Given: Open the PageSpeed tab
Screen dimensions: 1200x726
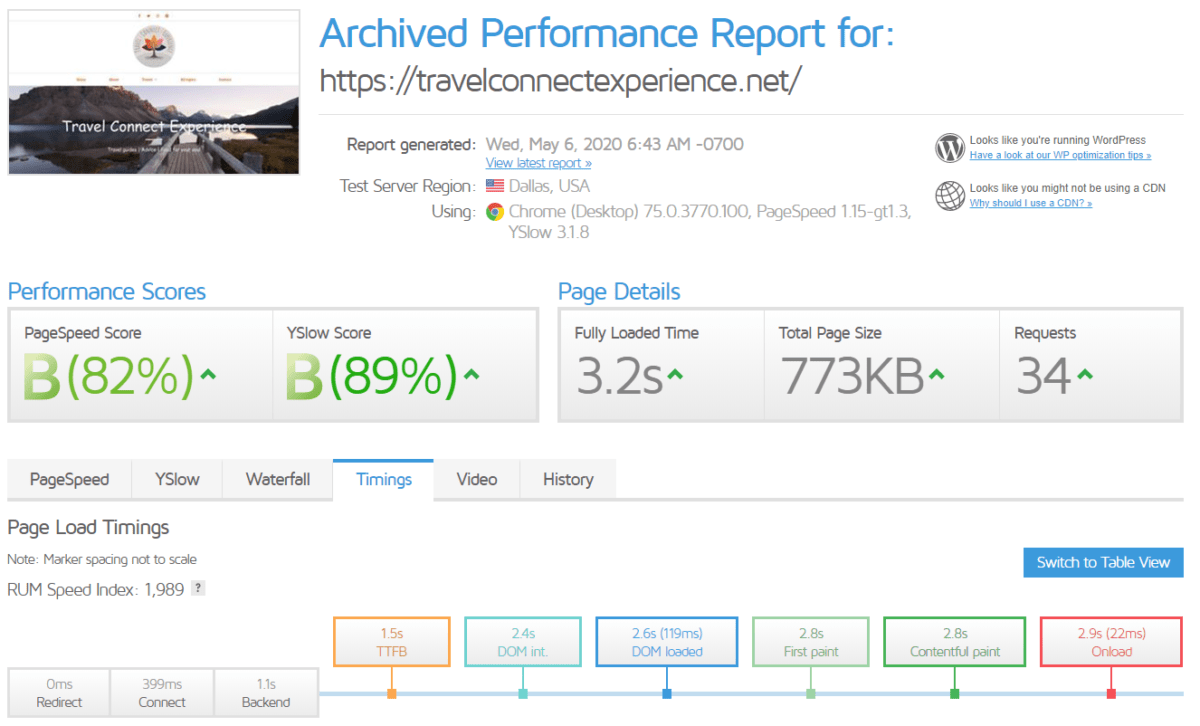Looking at the screenshot, I should click(69, 479).
